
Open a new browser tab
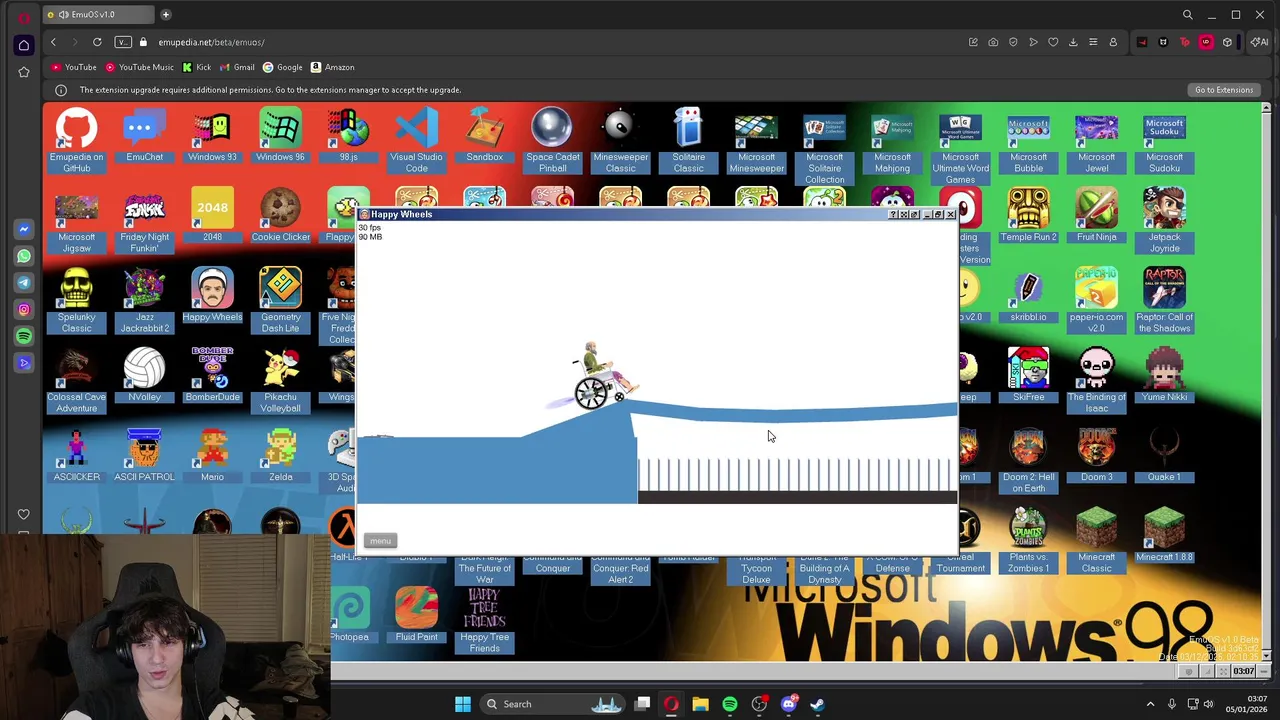coord(166,15)
